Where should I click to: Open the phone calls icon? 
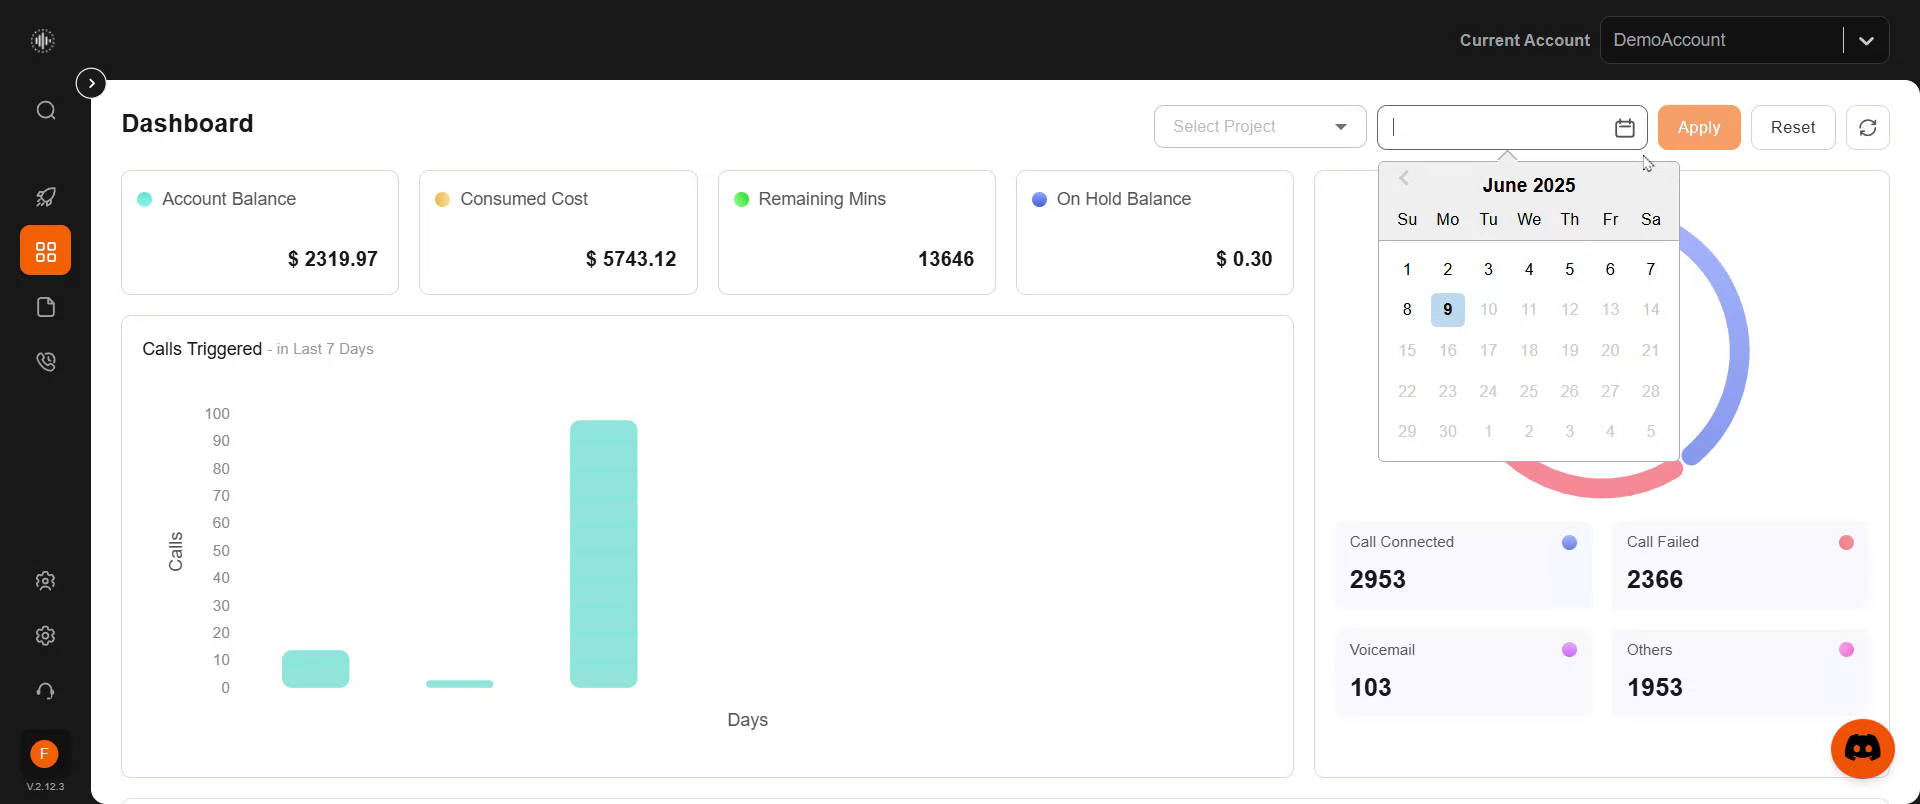coord(46,362)
